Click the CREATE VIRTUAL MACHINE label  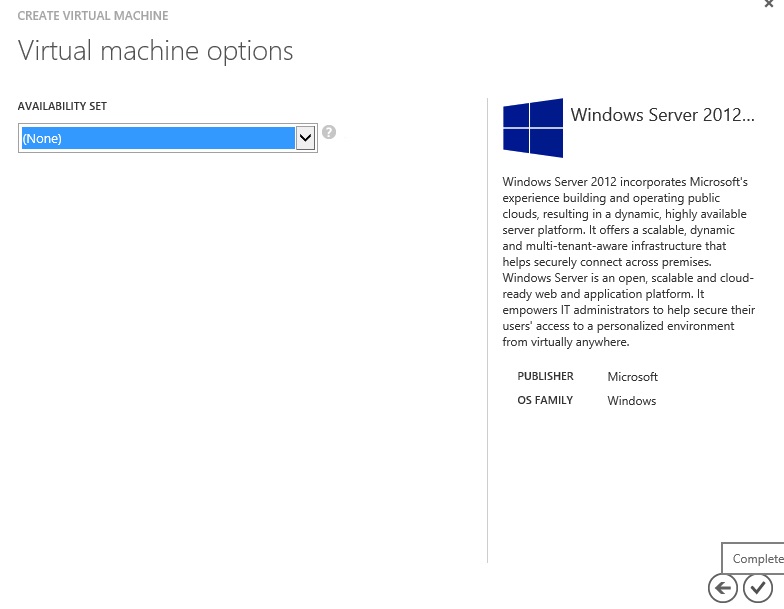pyautogui.click(x=93, y=16)
